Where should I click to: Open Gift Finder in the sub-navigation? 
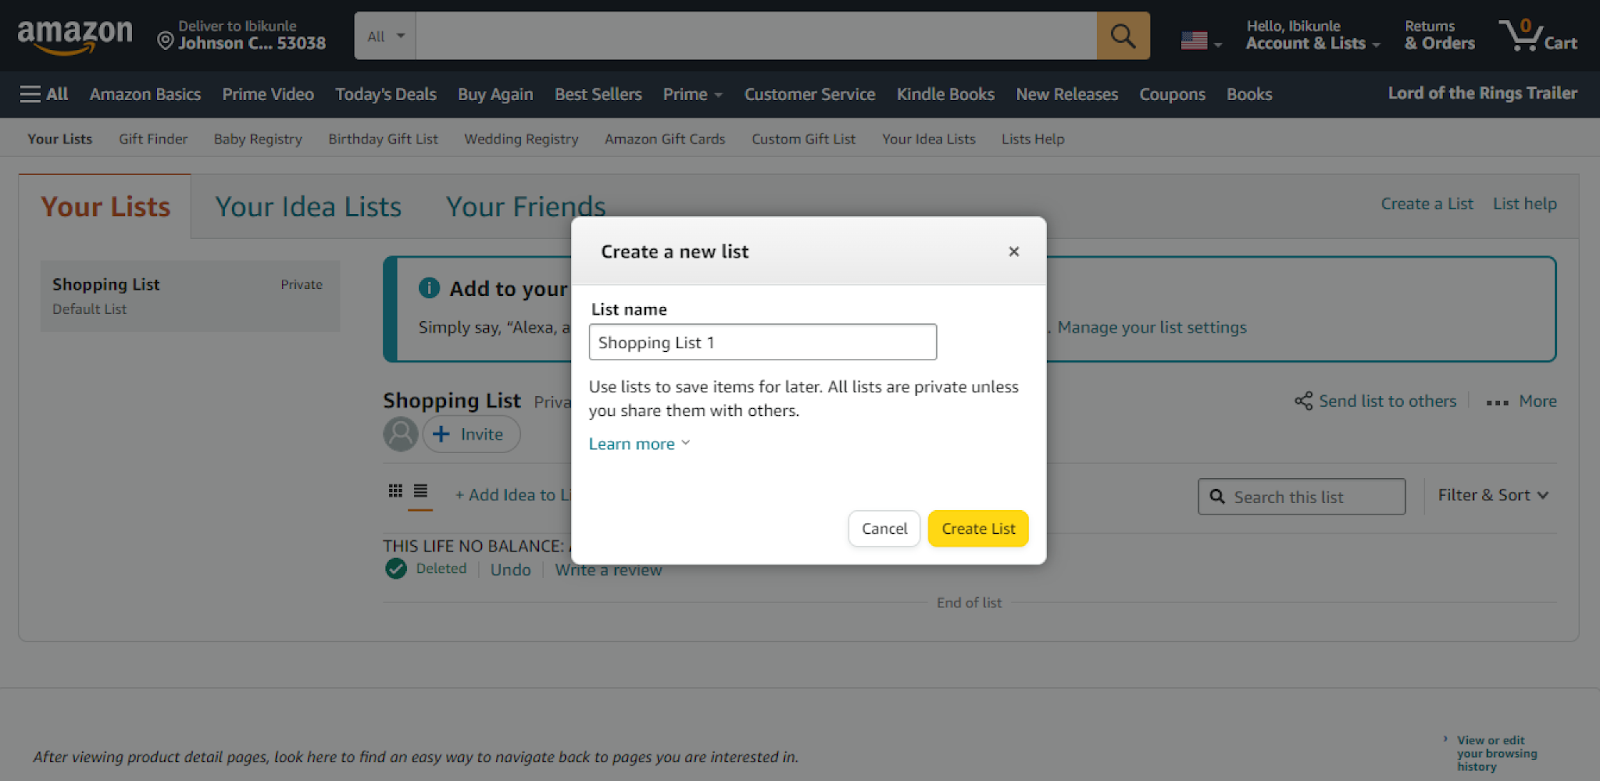[x=153, y=139]
